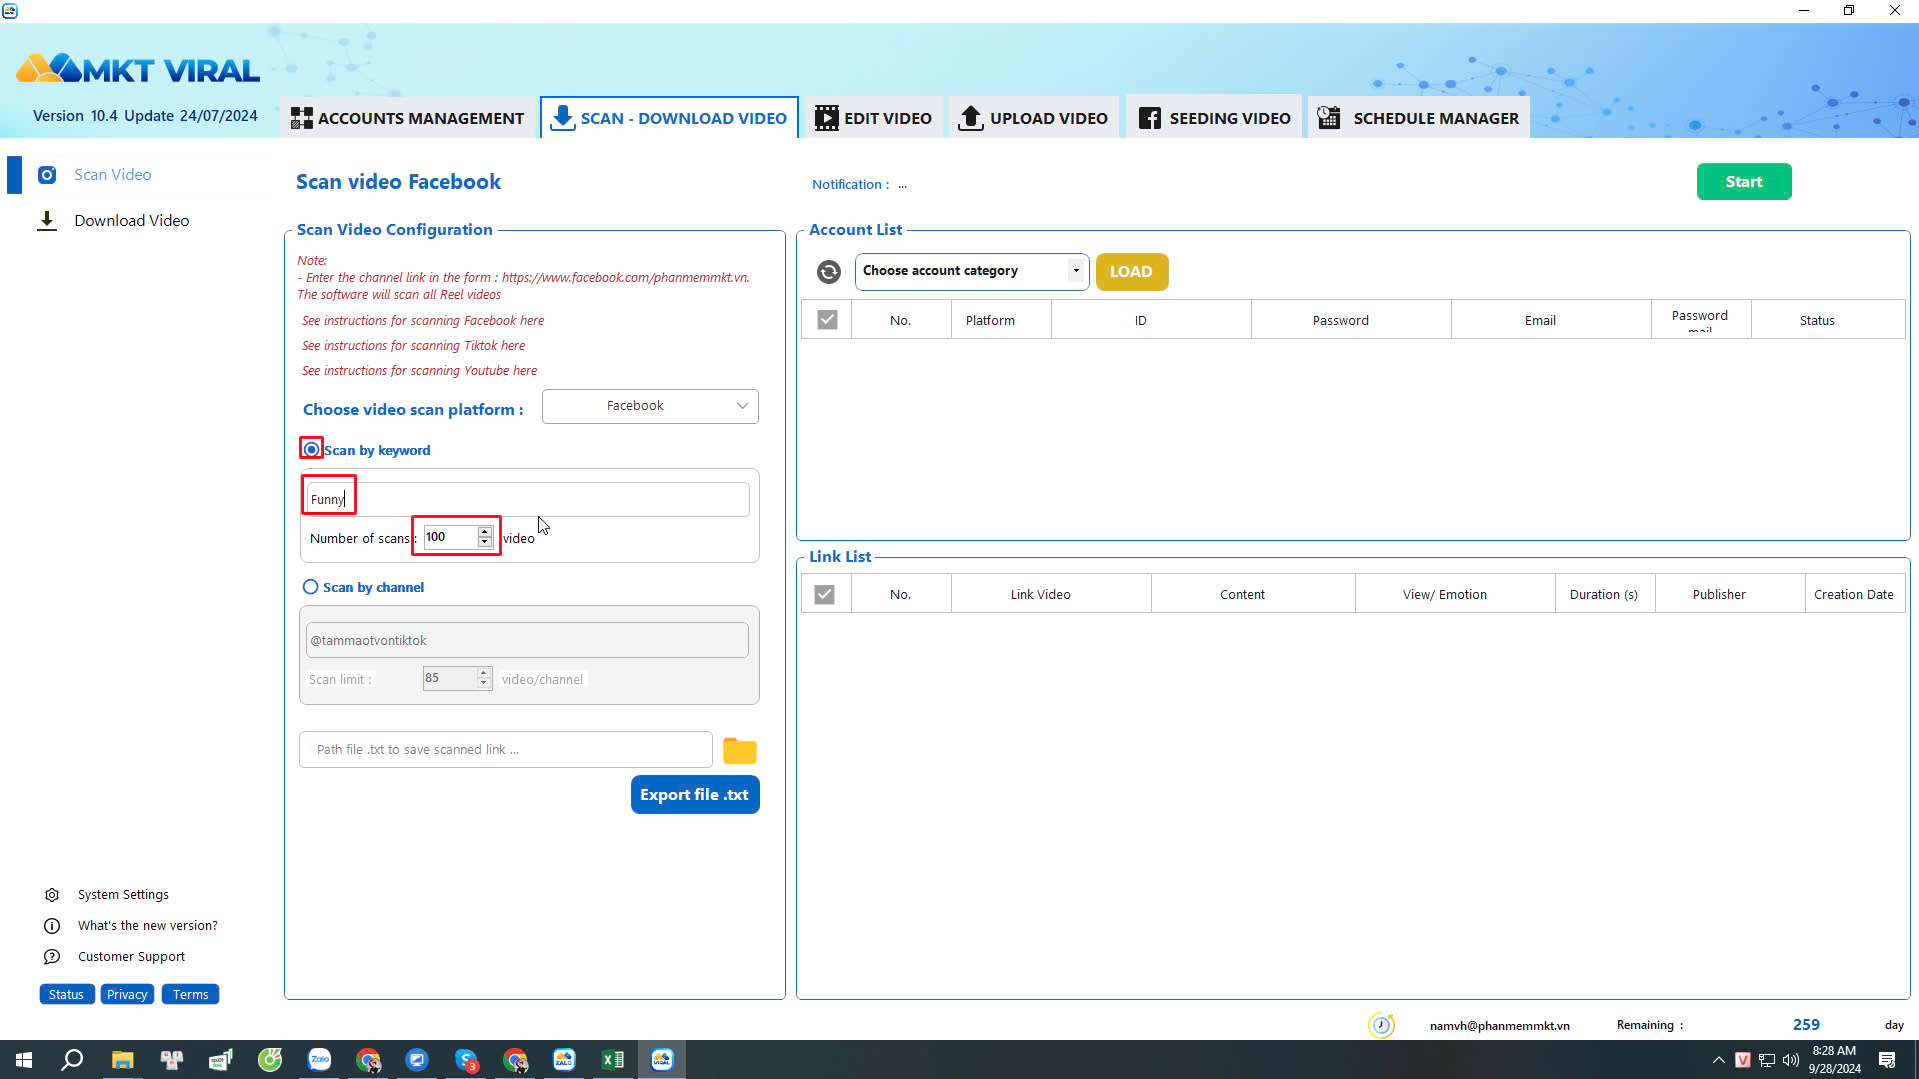Open the Excel taskbar icon
This screenshot has width=1919, height=1079.
click(613, 1060)
